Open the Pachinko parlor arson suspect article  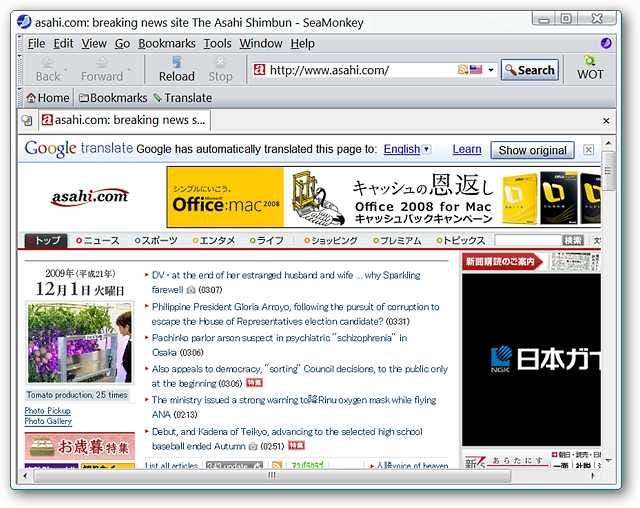point(279,345)
